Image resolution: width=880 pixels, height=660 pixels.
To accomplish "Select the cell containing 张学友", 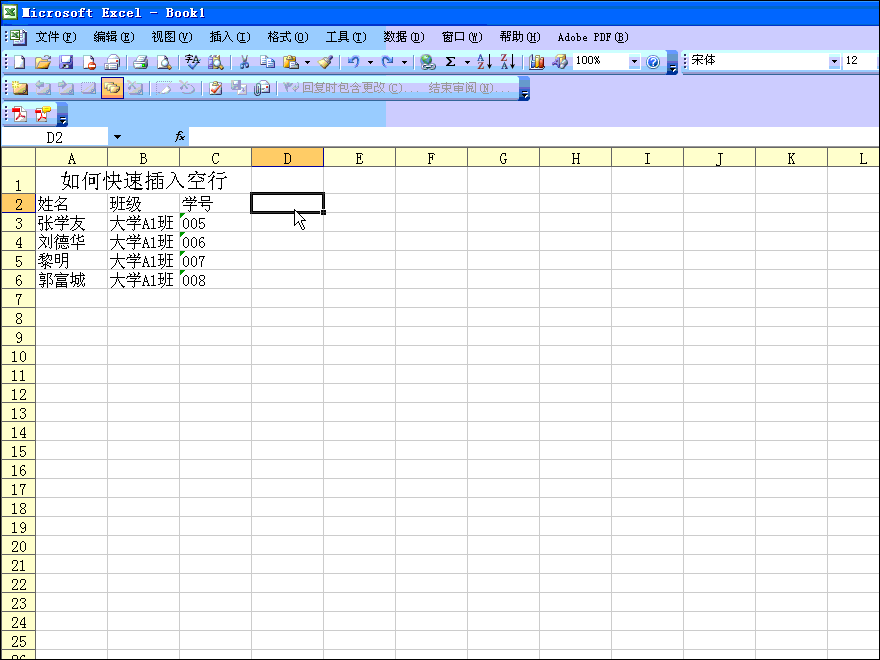I will pos(70,223).
